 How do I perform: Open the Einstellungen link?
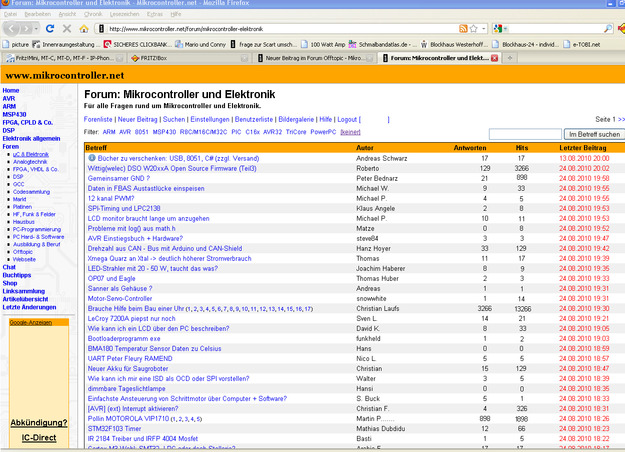click(x=210, y=119)
